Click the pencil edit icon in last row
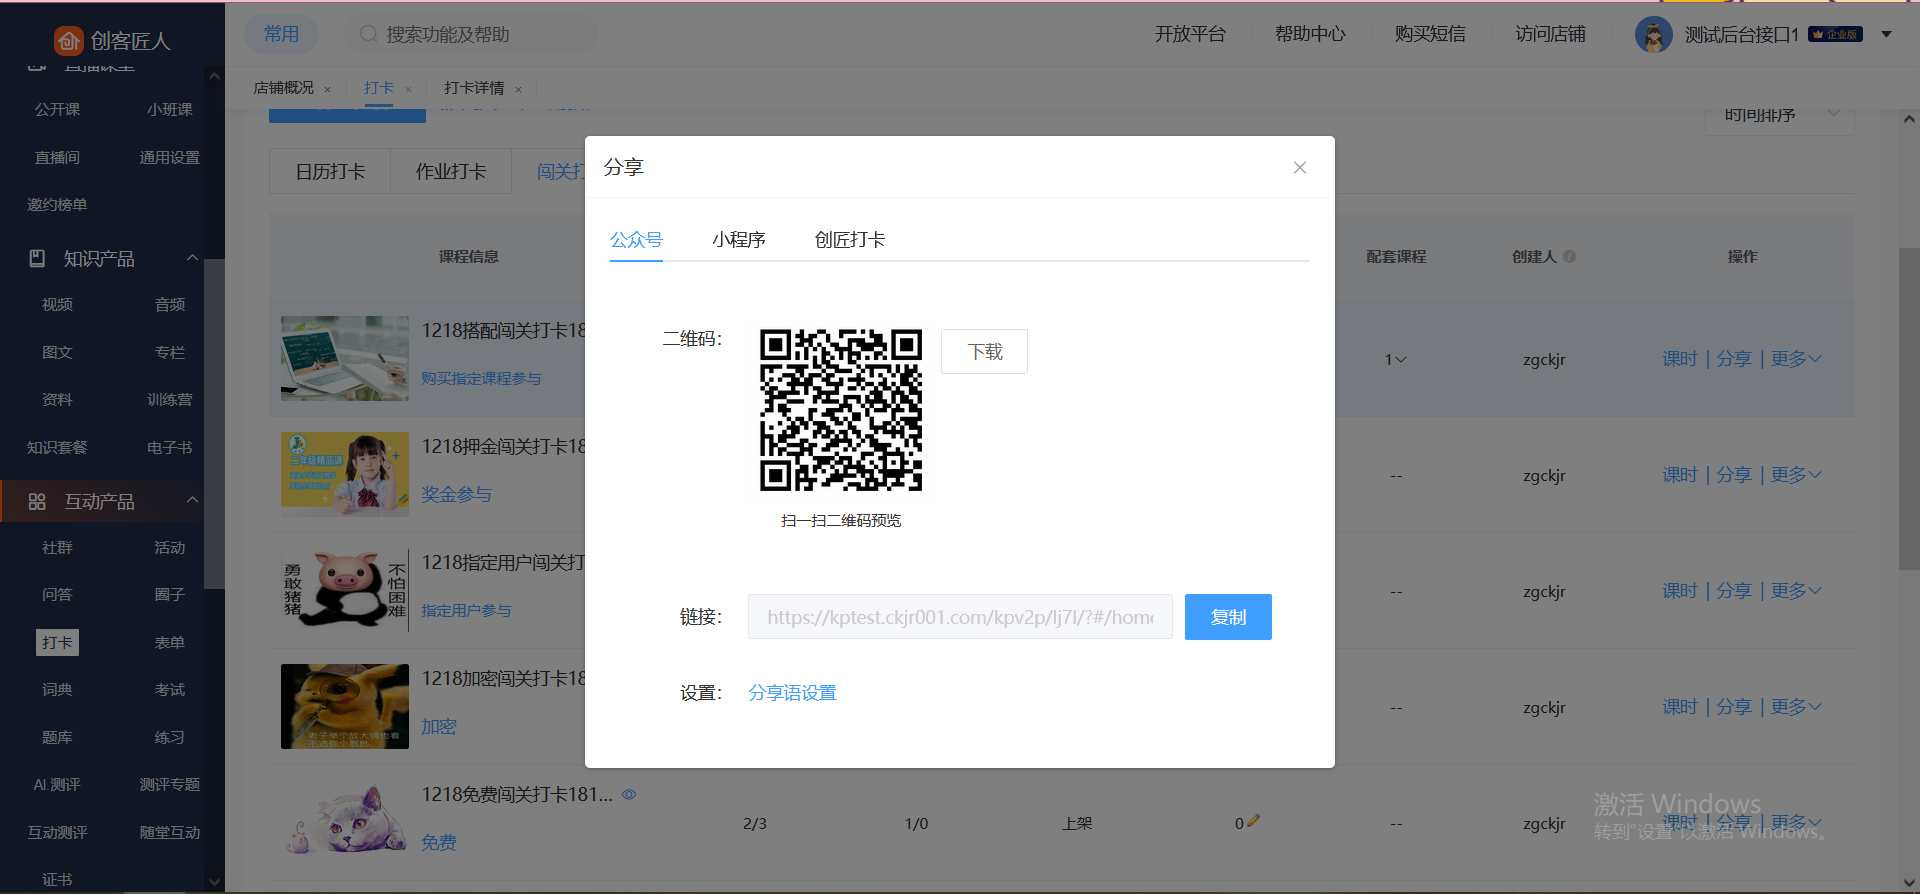The image size is (1920, 894). [x=1254, y=821]
